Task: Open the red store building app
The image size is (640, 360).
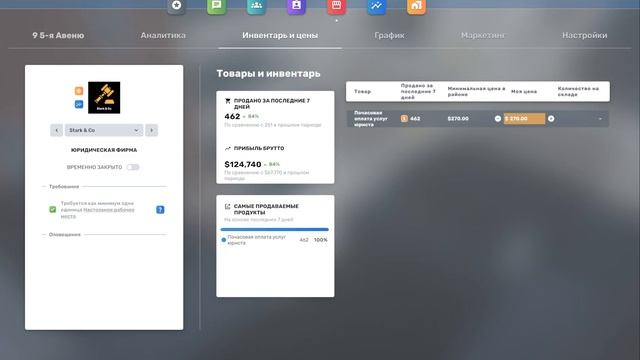Action: (x=336, y=6)
